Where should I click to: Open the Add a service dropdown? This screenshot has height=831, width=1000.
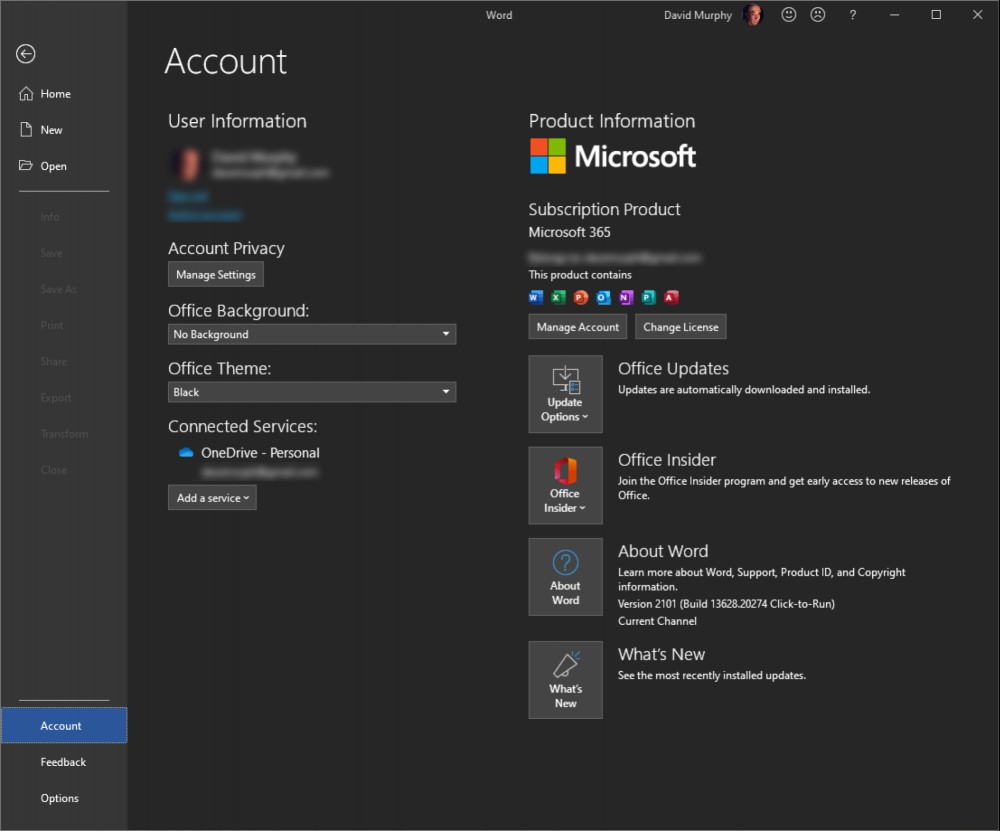pos(212,498)
